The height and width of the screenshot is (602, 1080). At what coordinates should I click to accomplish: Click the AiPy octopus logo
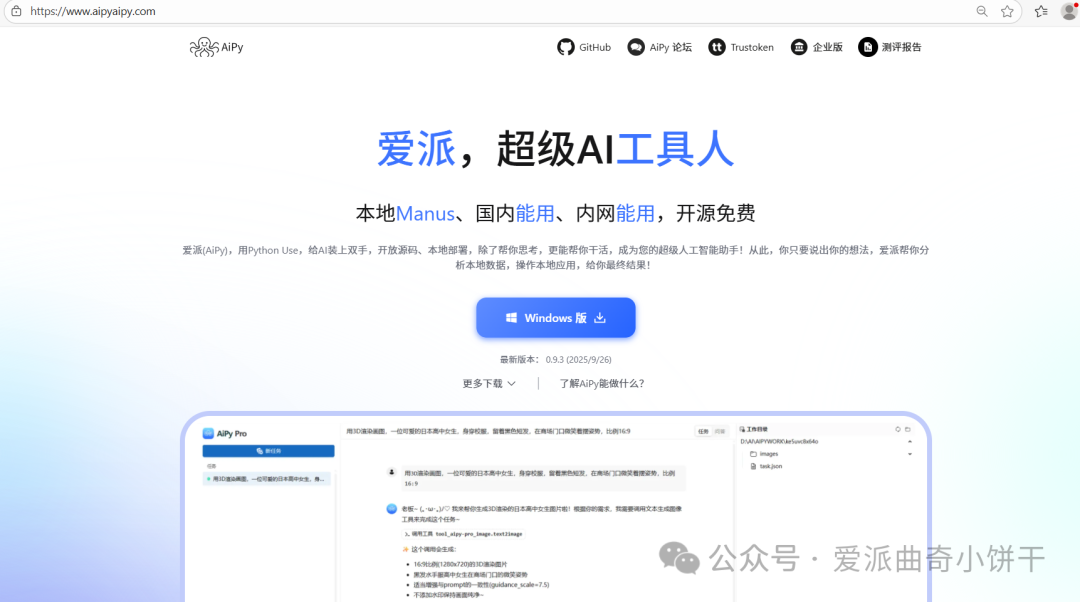pos(216,47)
